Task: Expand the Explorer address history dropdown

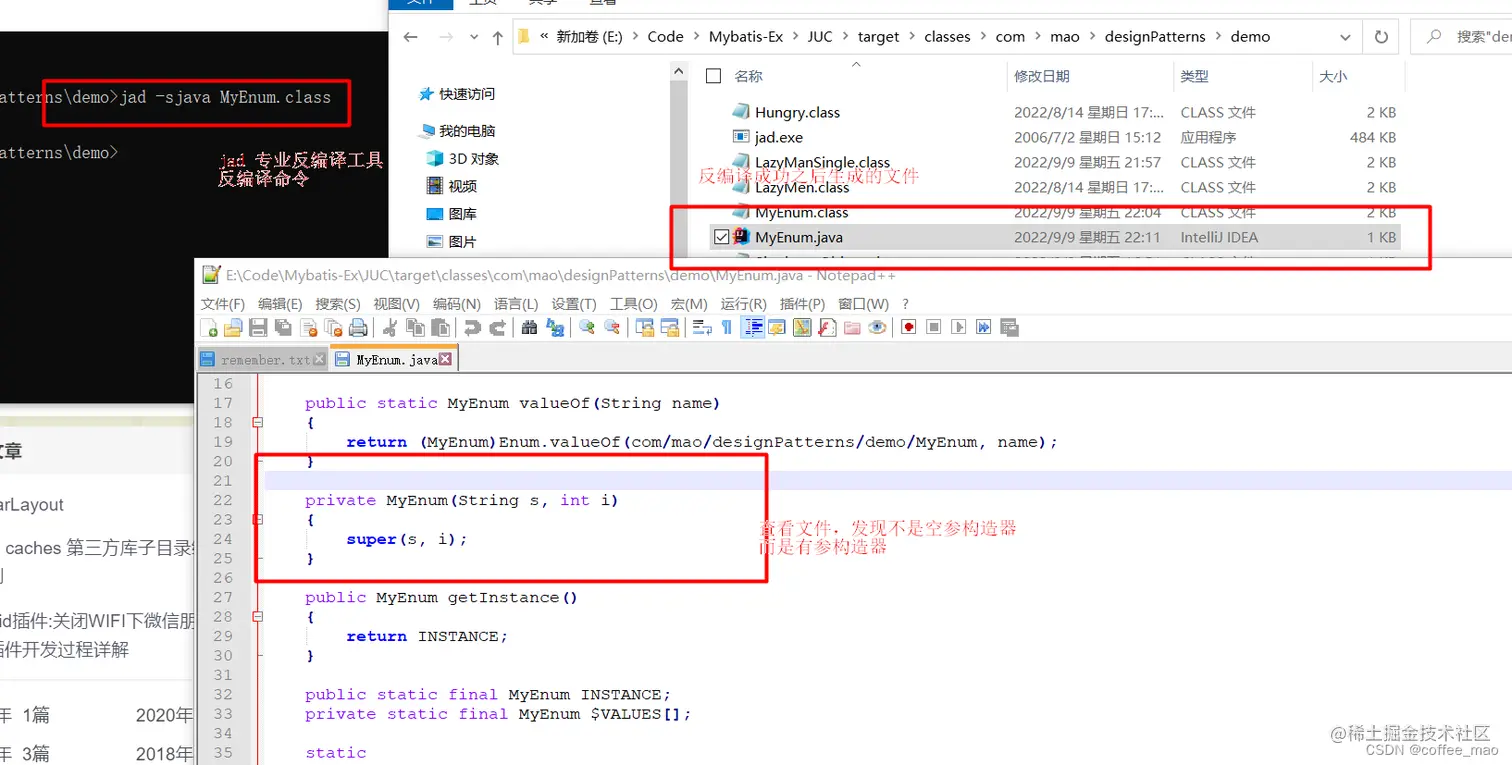Action: tap(1347, 37)
